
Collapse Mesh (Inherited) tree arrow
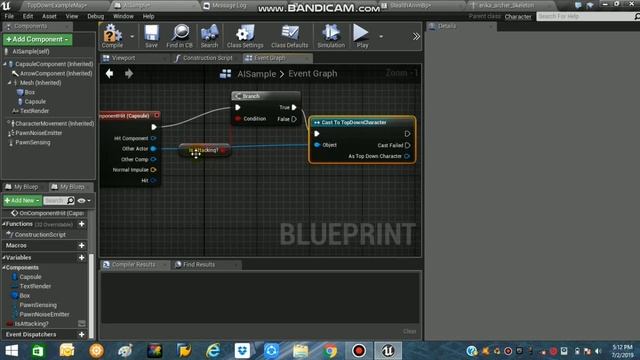pos(9,83)
